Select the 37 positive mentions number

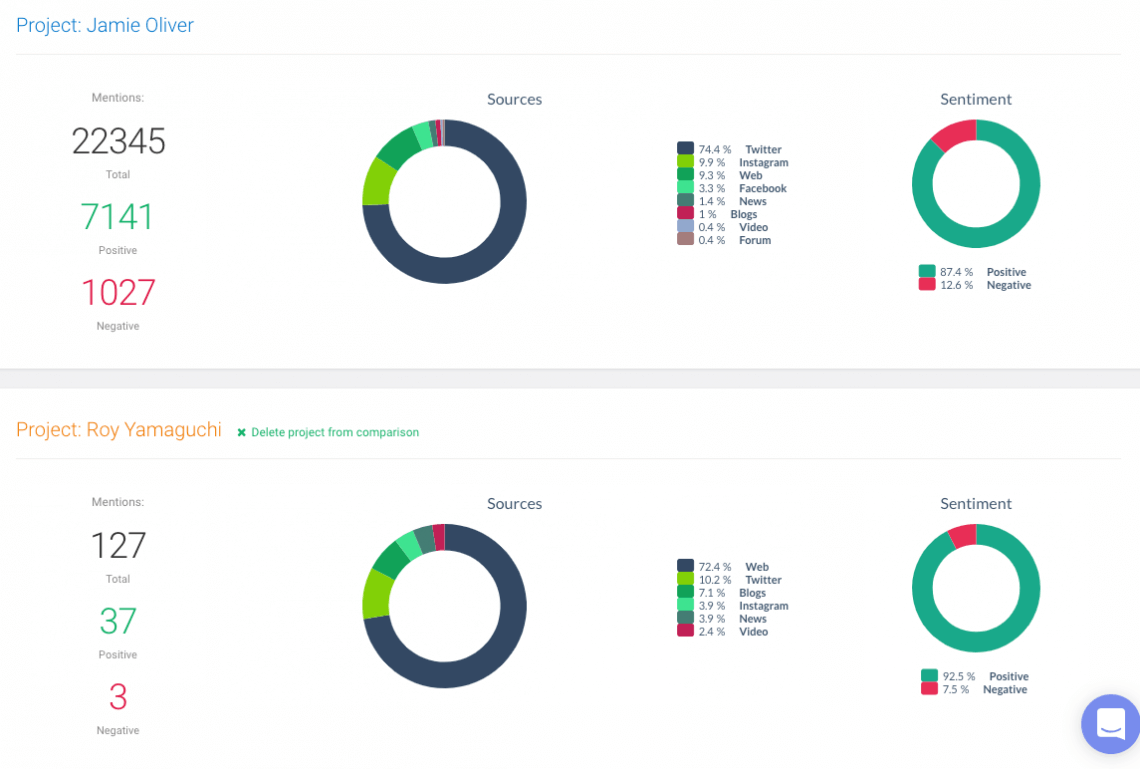point(118,621)
